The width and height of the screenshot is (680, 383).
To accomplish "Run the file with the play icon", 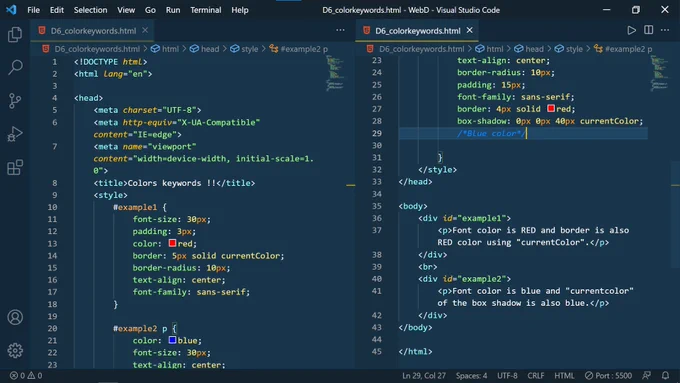I will click(631, 30).
